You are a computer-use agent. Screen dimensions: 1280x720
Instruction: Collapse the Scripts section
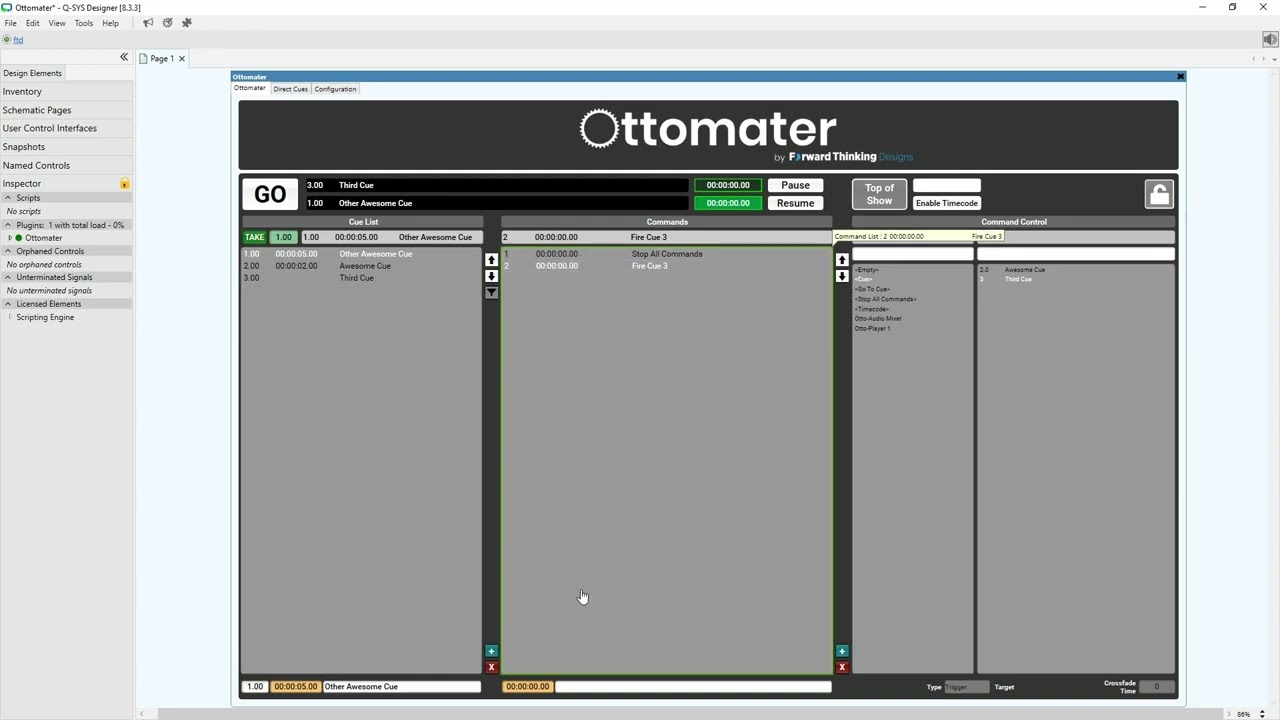pos(8,198)
